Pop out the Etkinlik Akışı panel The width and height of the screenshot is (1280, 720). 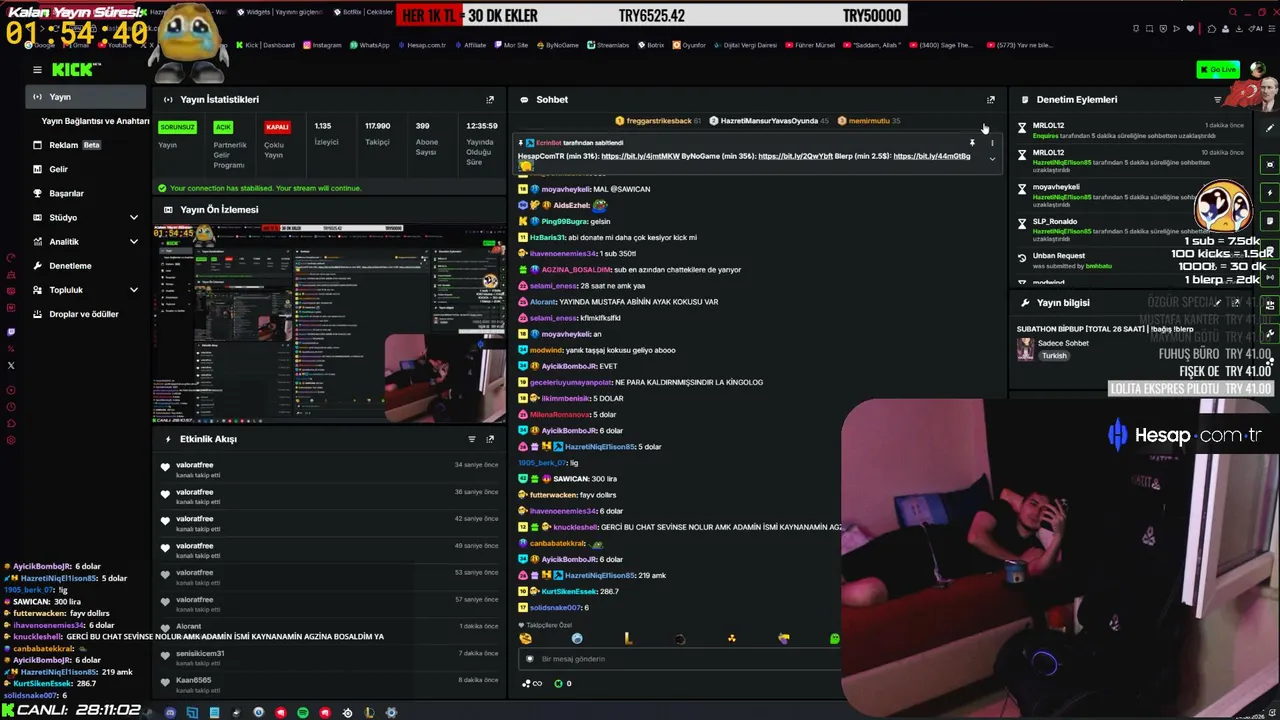point(490,439)
